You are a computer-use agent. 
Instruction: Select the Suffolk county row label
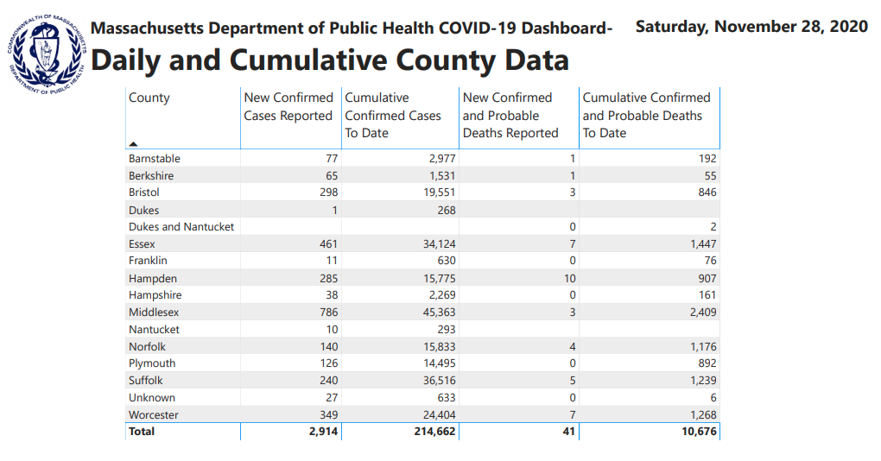click(x=146, y=381)
